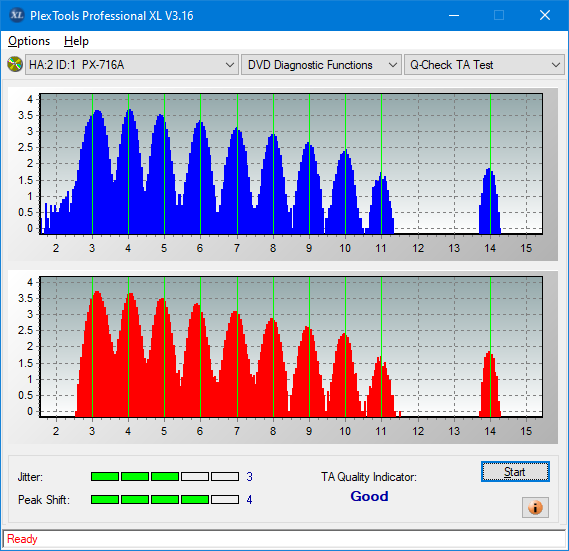569x551 pixels.
Task: Open the Options menu
Action: [29, 41]
